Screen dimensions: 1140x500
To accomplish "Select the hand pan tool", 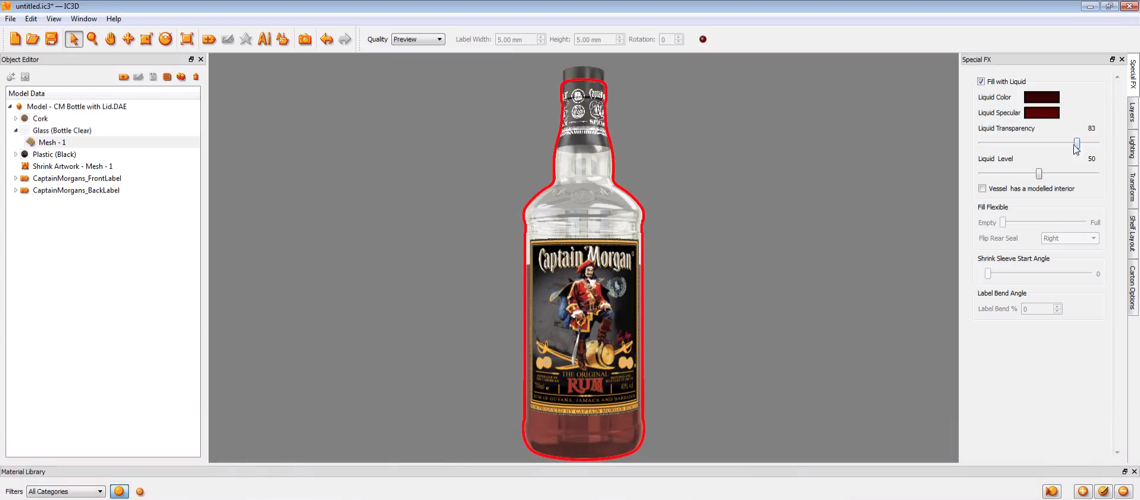I will click(x=111, y=39).
